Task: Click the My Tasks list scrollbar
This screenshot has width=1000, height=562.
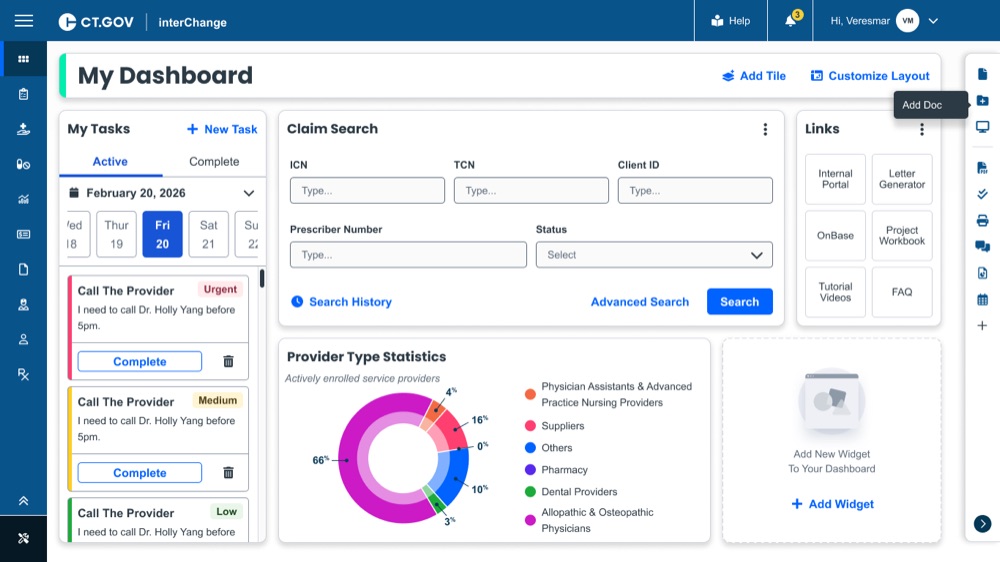Action: pos(261,278)
